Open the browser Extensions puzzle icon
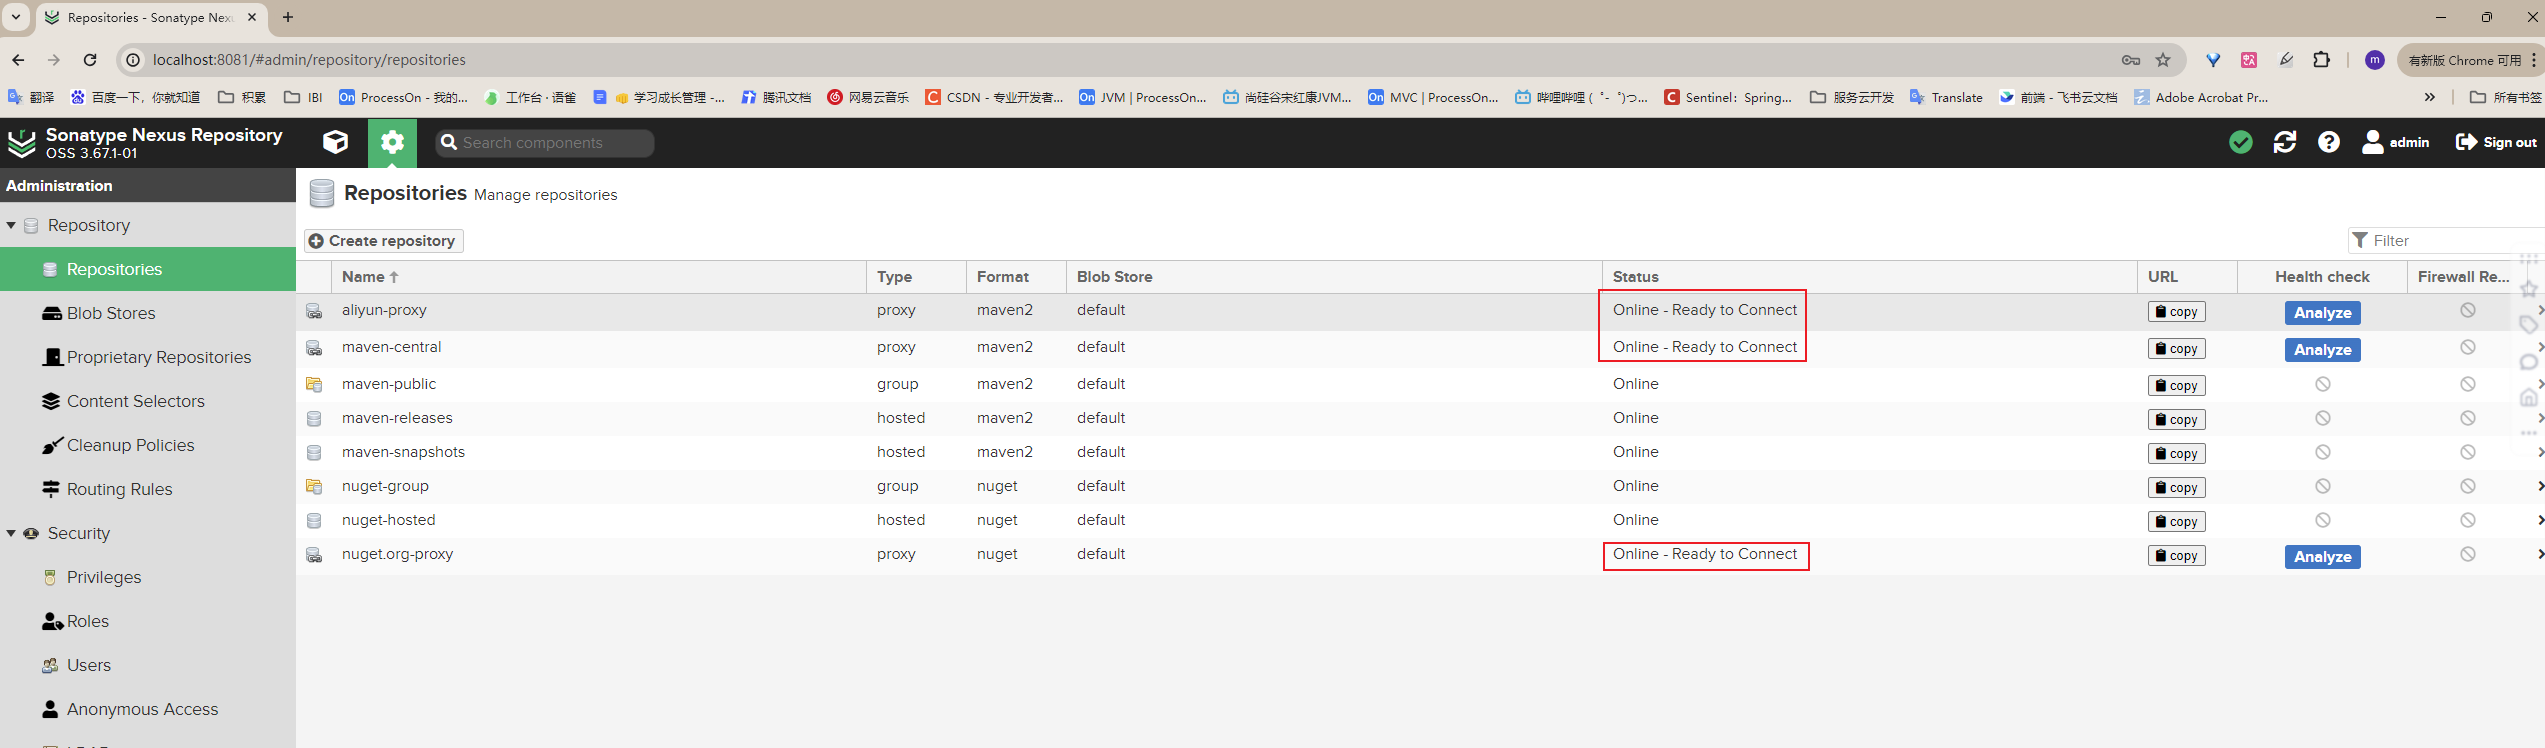The width and height of the screenshot is (2545, 748). [x=2322, y=60]
